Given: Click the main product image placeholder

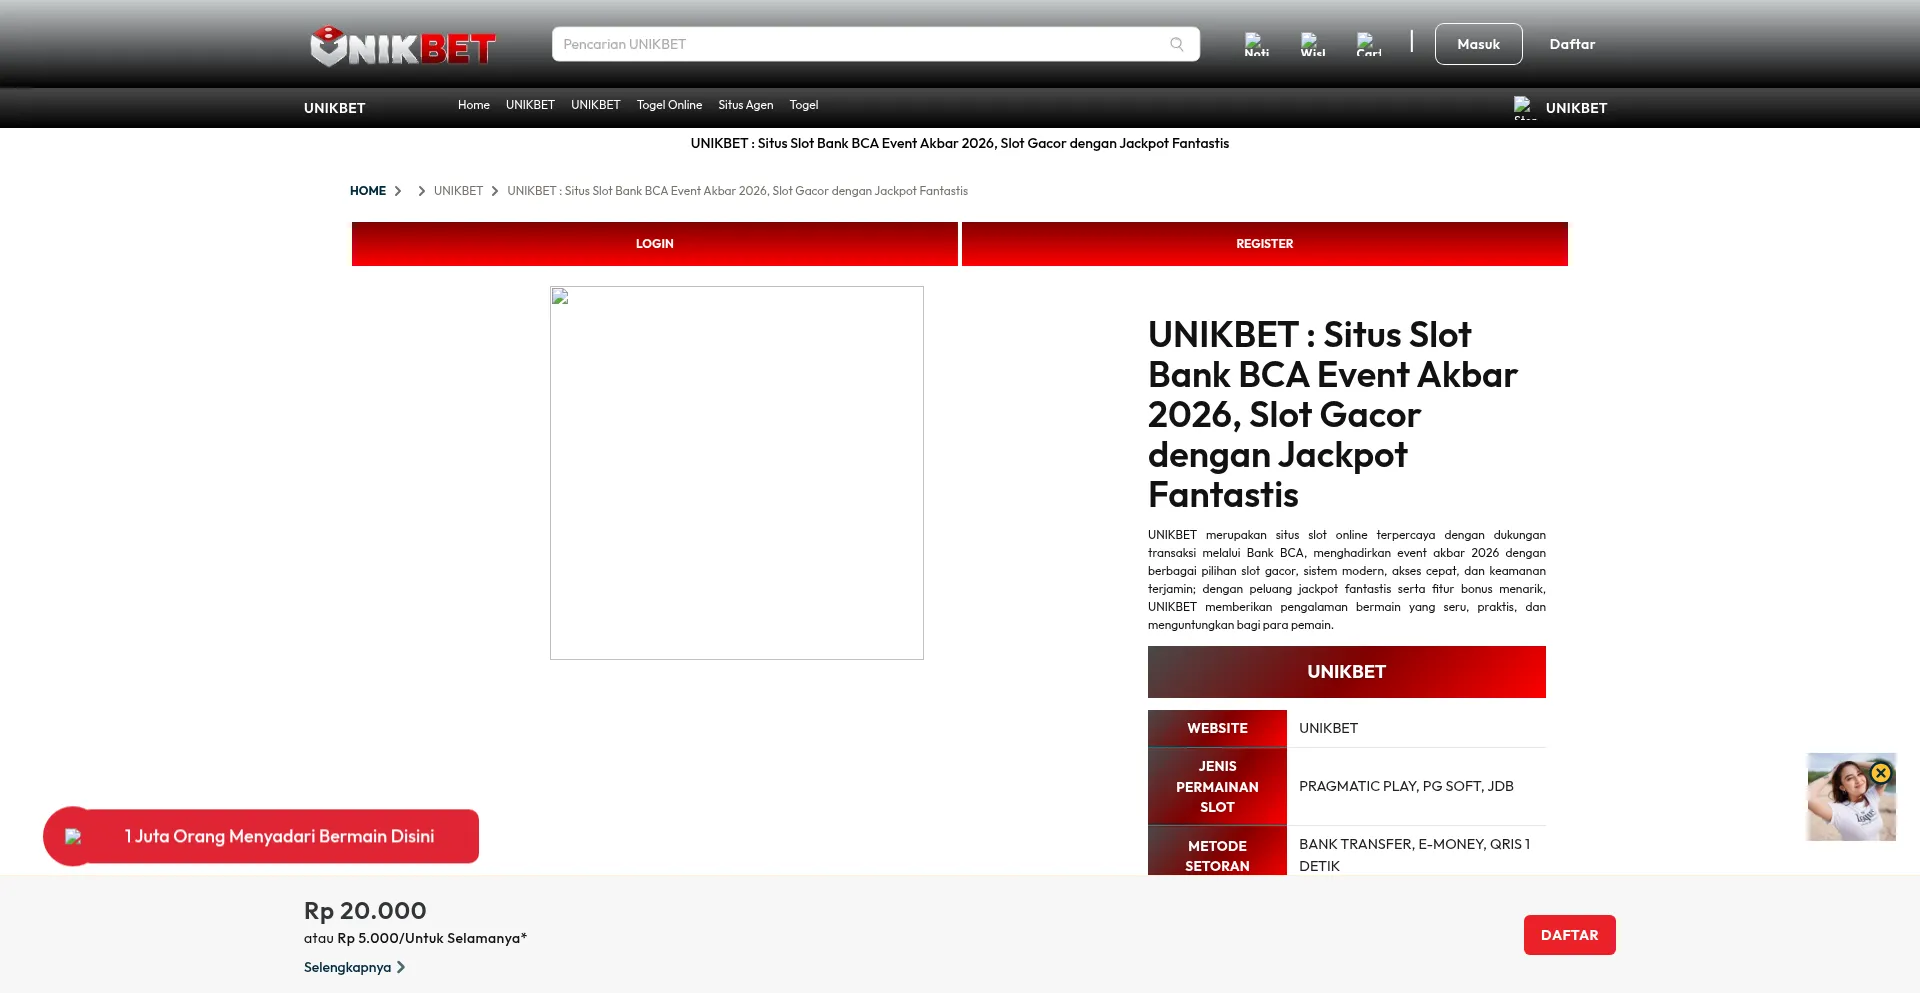Looking at the screenshot, I should pyautogui.click(x=737, y=473).
